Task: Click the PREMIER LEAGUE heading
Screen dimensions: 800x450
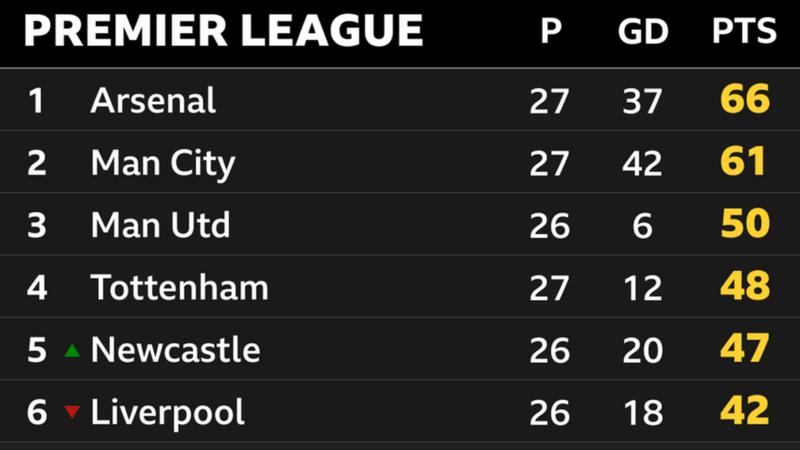Action: (223, 31)
